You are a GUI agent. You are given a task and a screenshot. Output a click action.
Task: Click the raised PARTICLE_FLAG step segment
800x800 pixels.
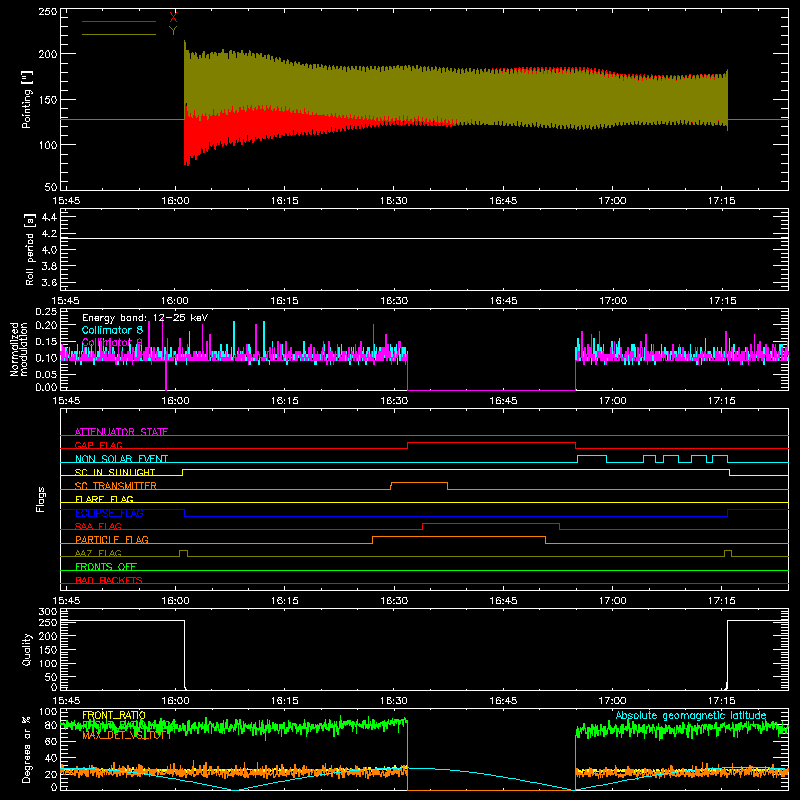459,537
